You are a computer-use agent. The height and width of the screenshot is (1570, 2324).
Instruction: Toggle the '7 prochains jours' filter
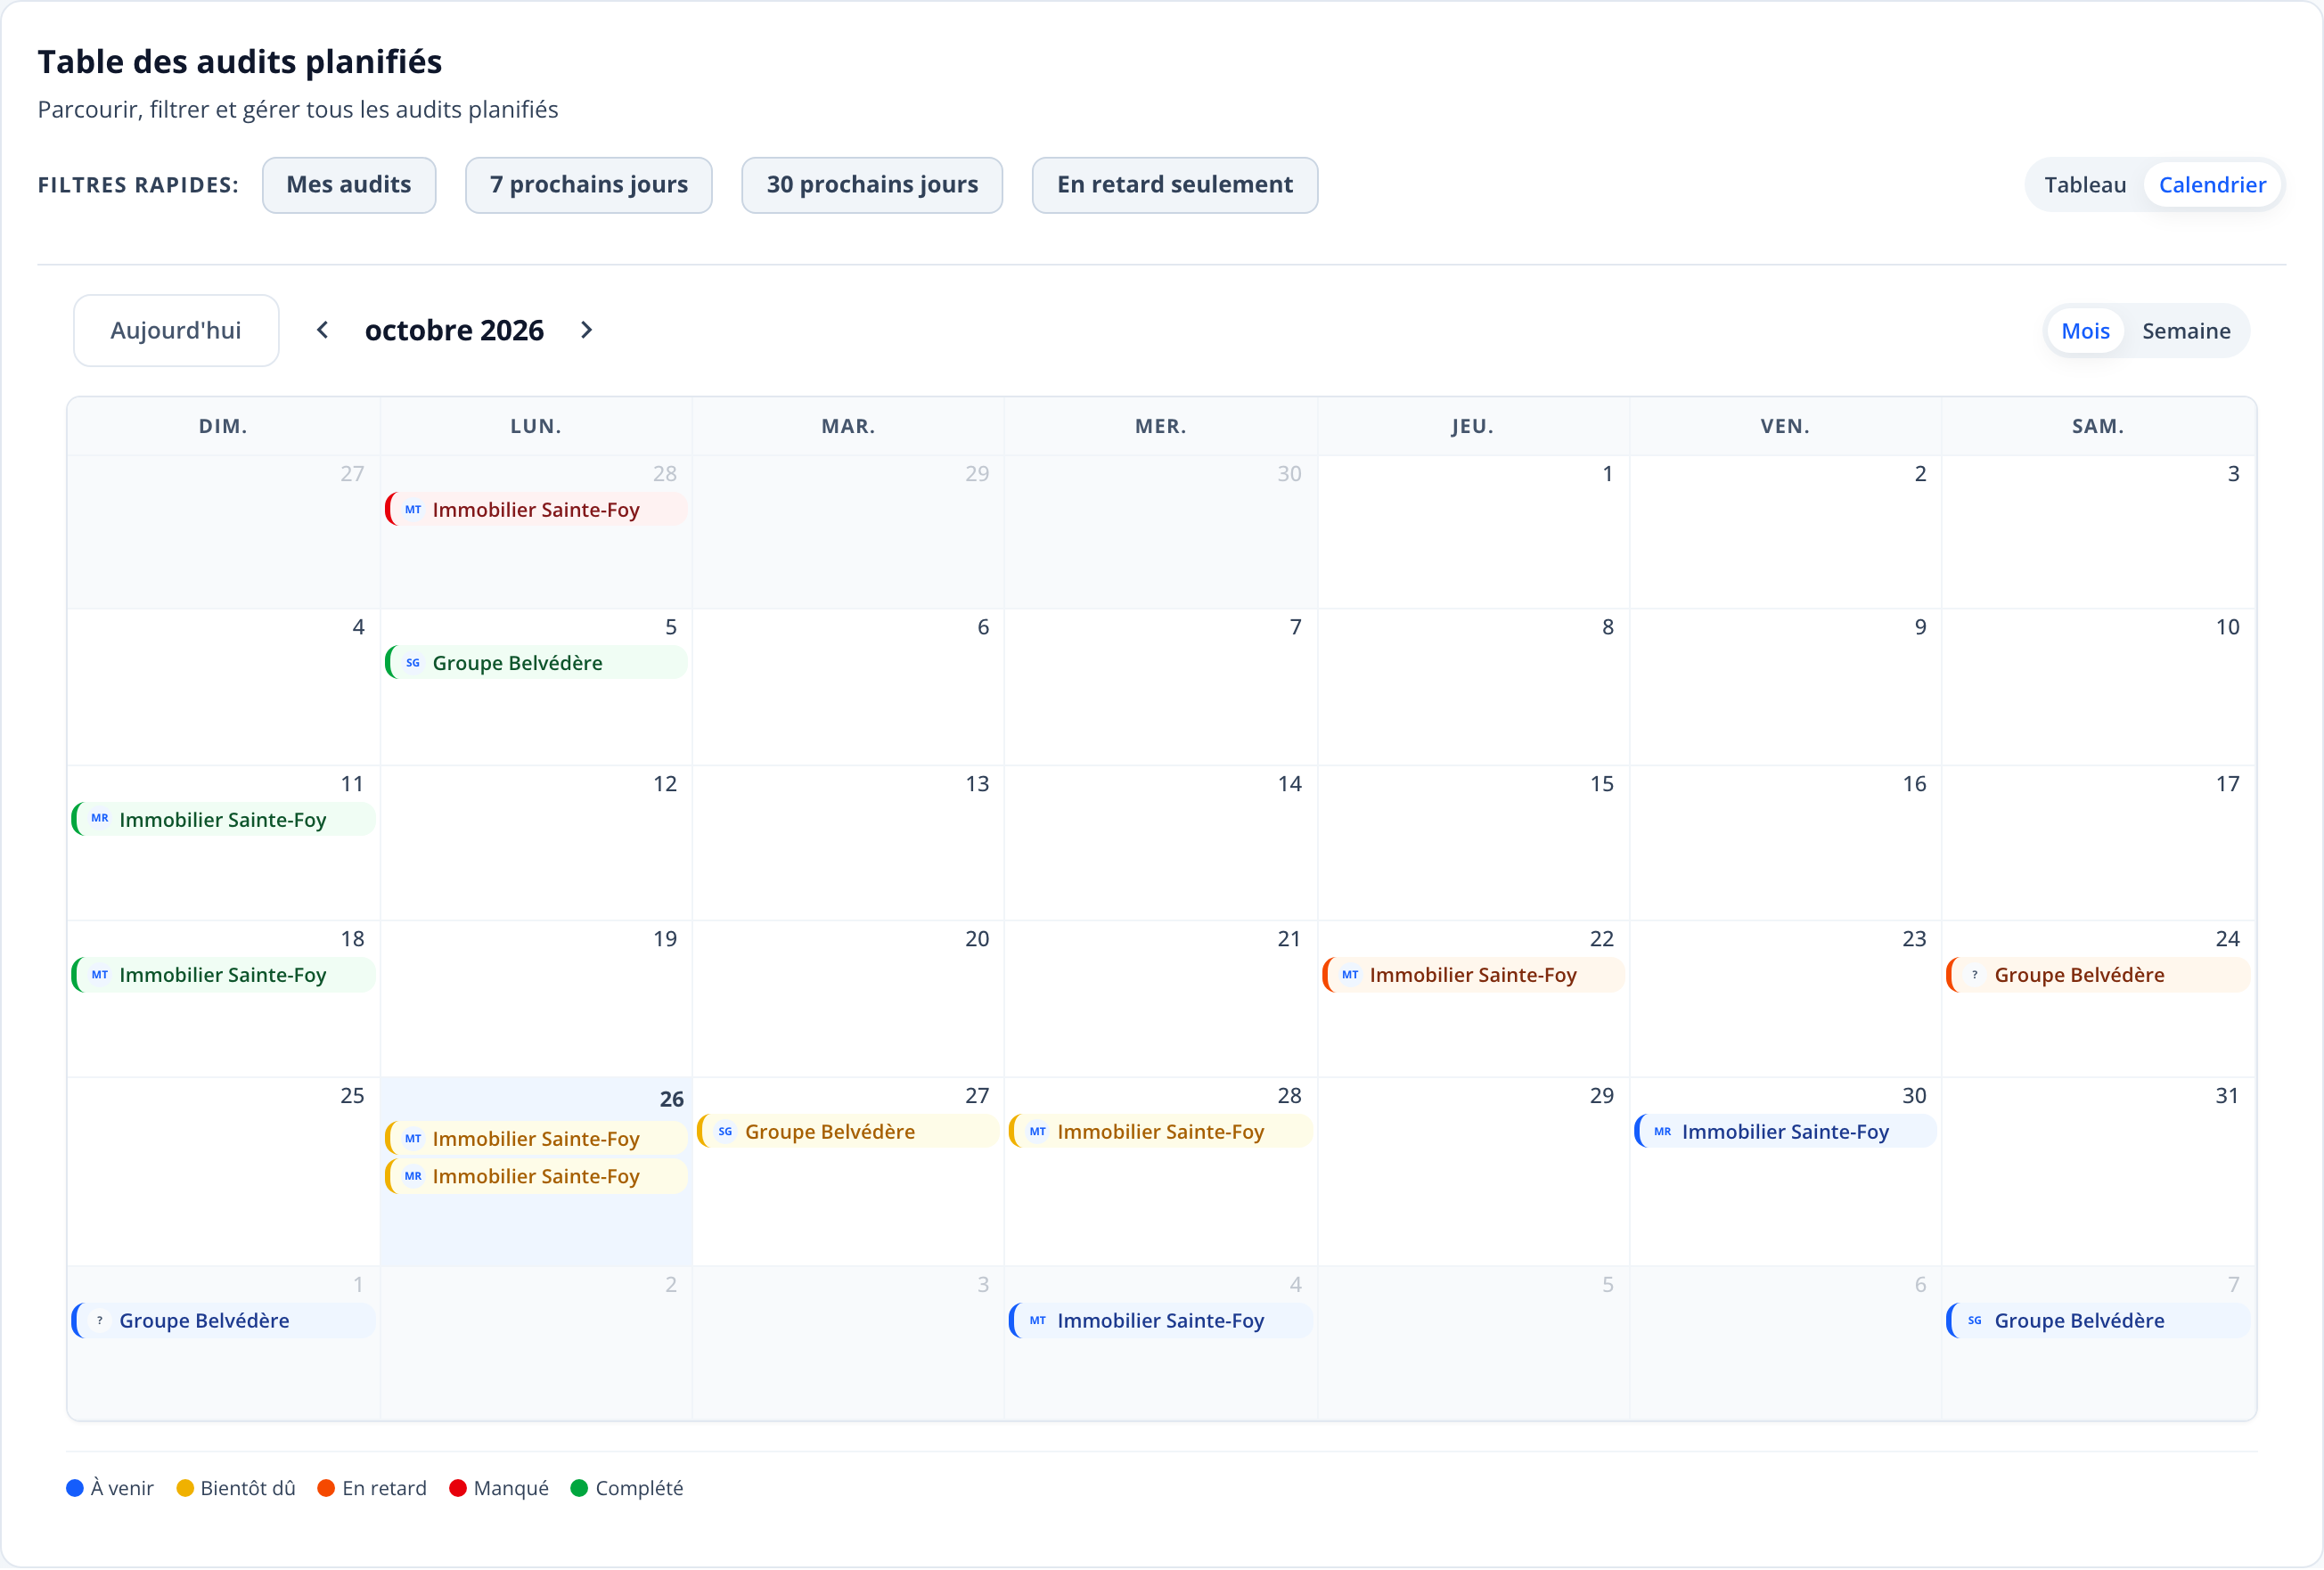(x=589, y=185)
